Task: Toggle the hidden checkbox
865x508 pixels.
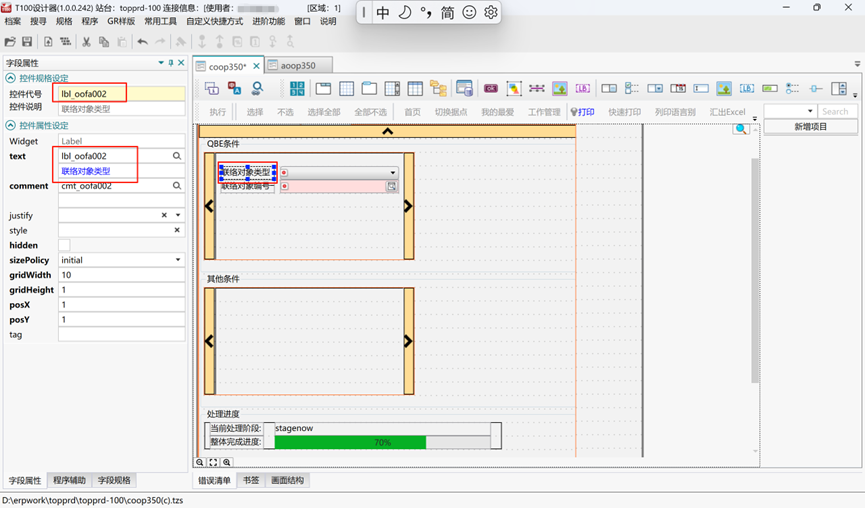Action: [x=65, y=245]
